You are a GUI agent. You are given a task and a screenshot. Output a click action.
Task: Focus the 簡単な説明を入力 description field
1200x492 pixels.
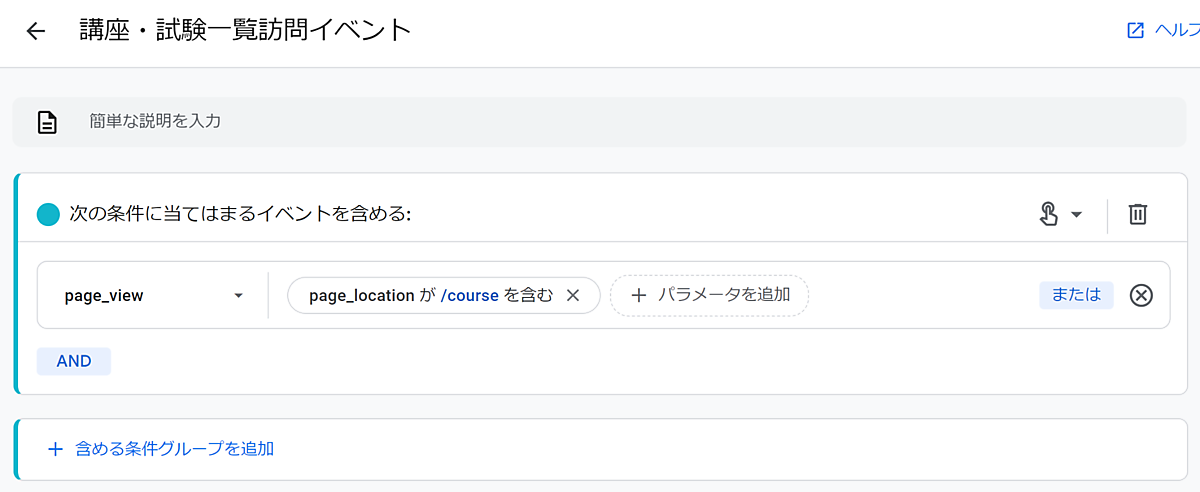(x=600, y=122)
